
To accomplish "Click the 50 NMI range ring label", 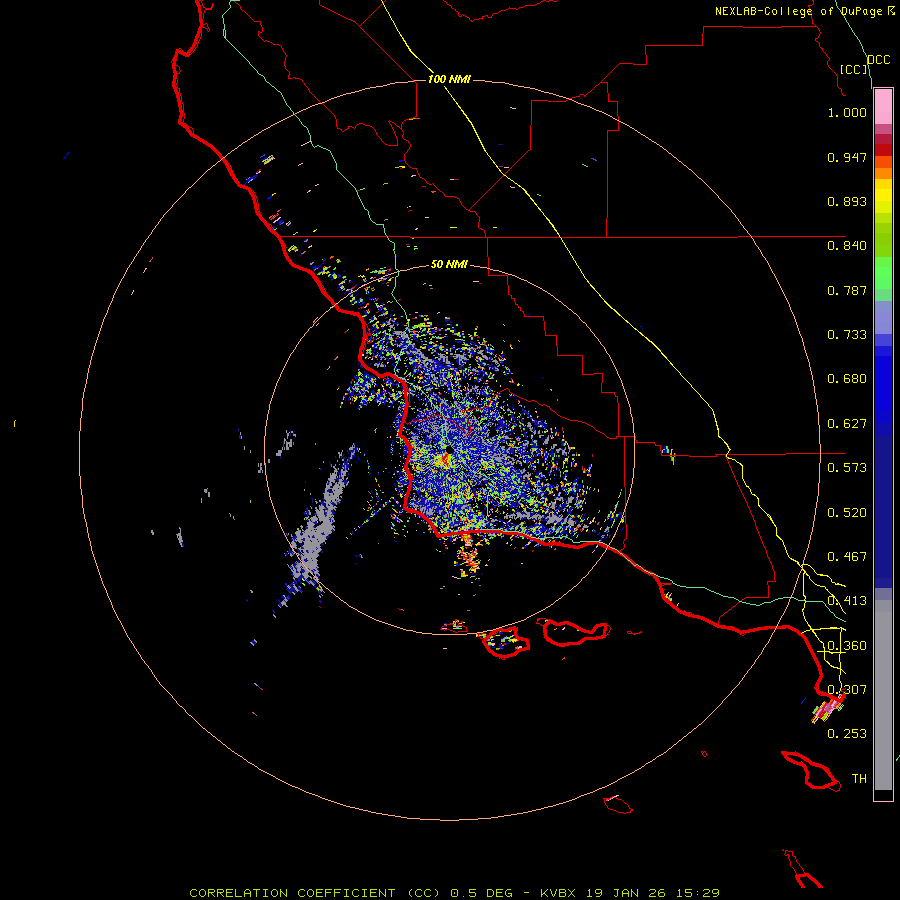I will [x=449, y=264].
